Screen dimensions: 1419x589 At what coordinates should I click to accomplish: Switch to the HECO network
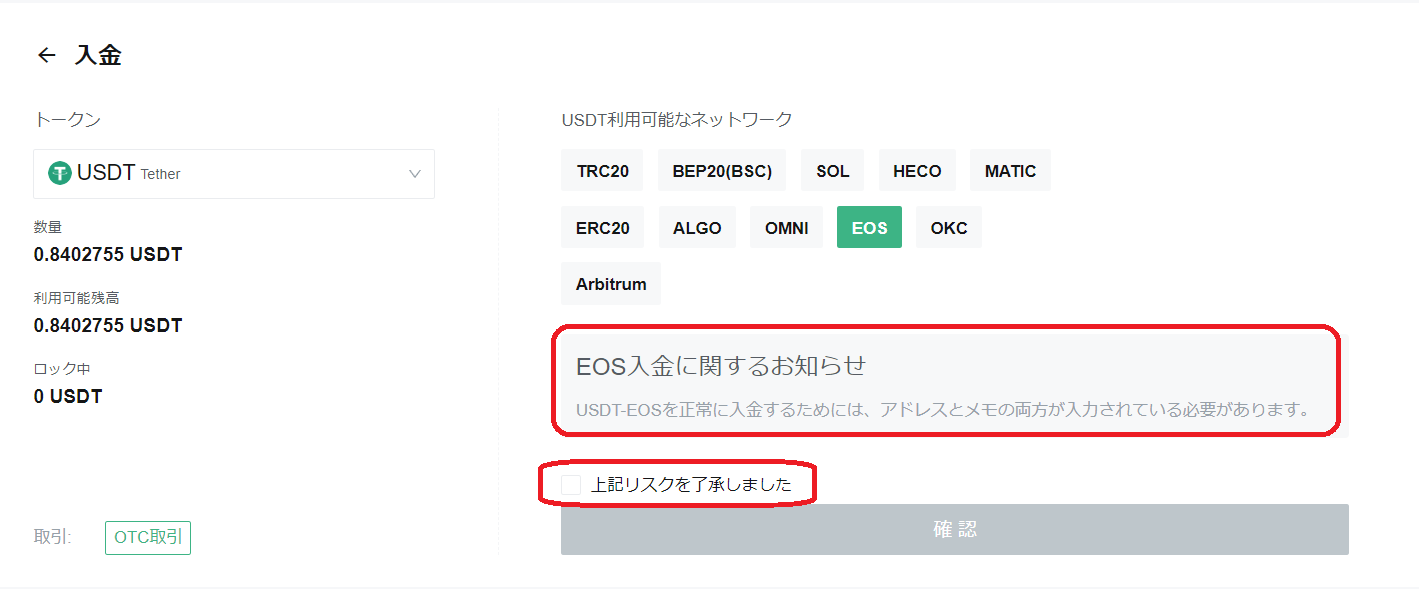tap(916, 170)
